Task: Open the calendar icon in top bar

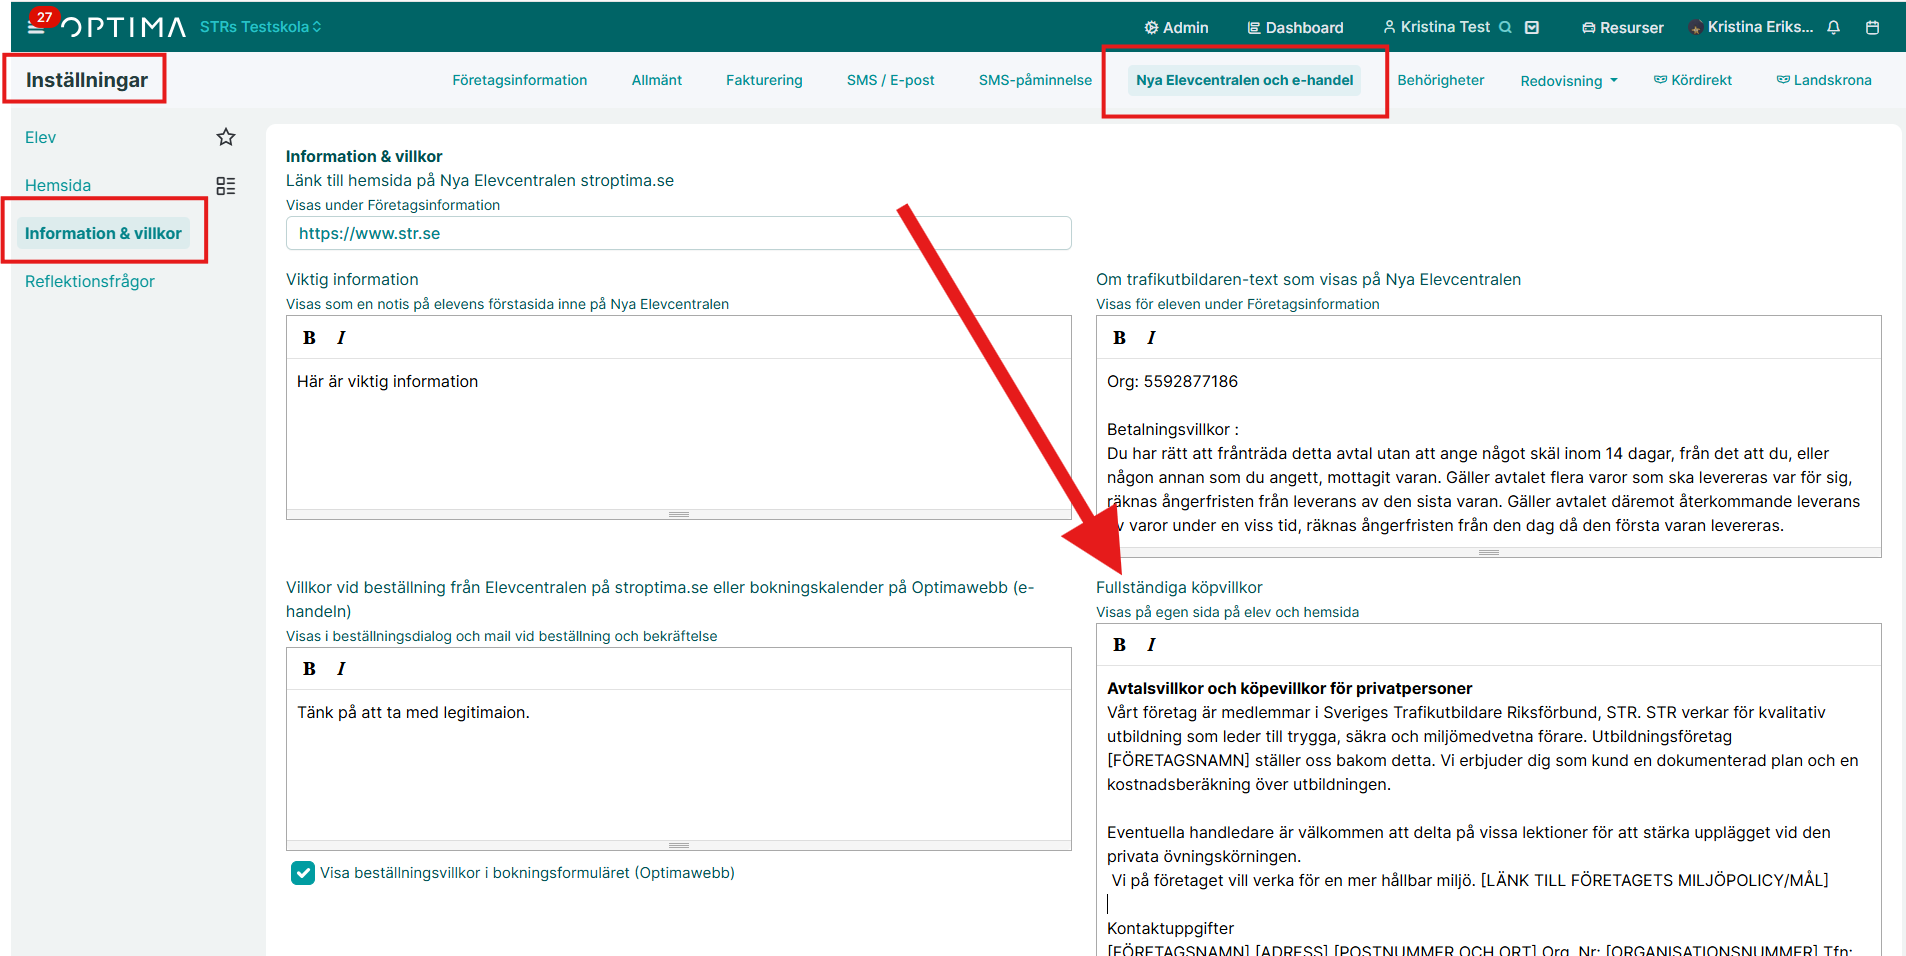Action: click(x=1872, y=28)
